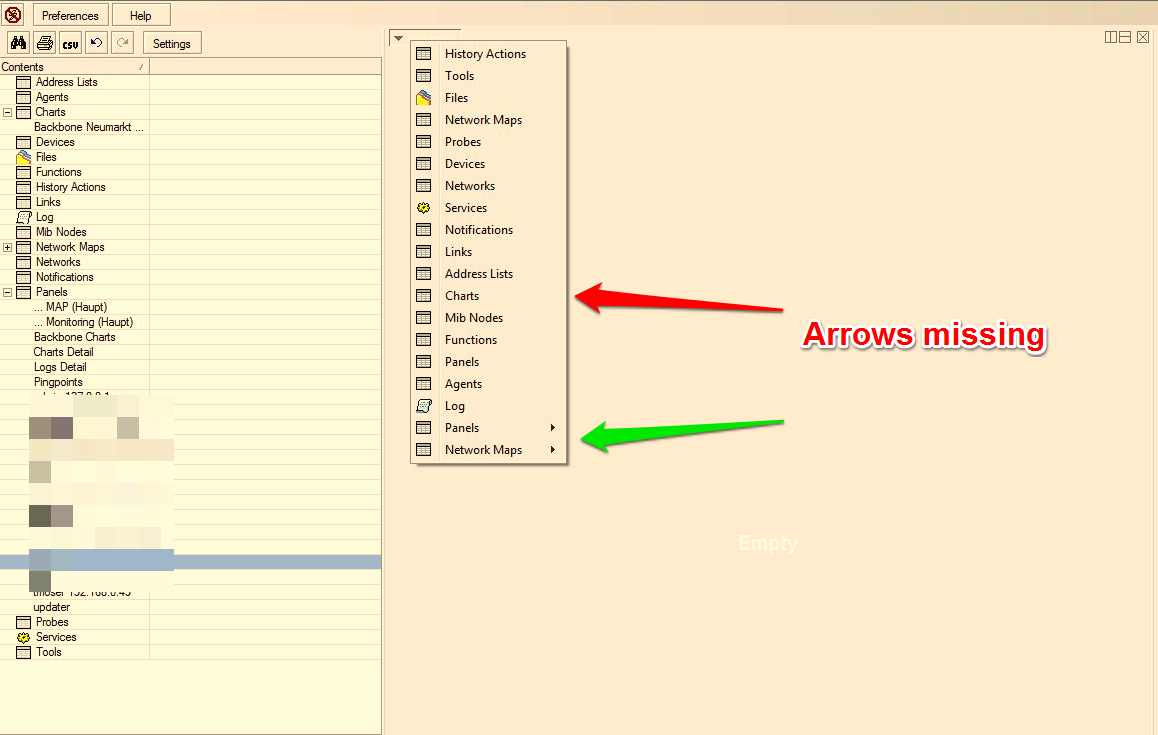
Task: Choose Probes in the popup menu
Action: 488,142
